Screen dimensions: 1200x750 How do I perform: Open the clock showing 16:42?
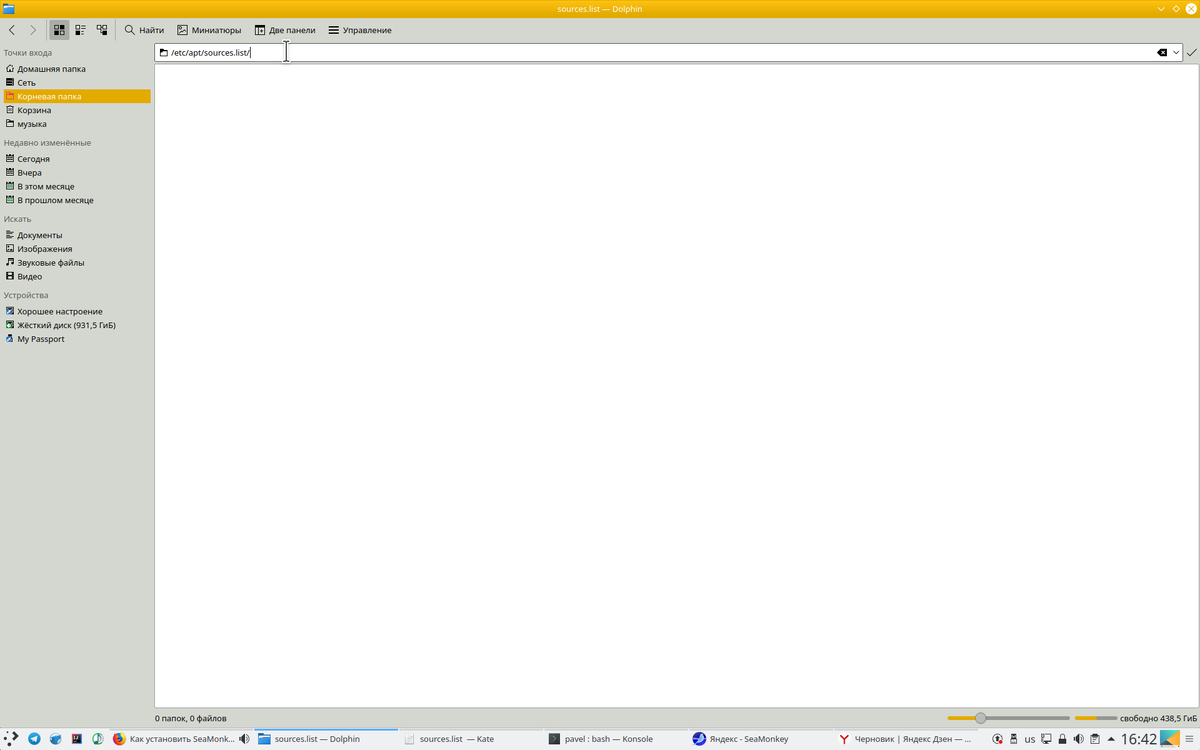click(1139, 739)
